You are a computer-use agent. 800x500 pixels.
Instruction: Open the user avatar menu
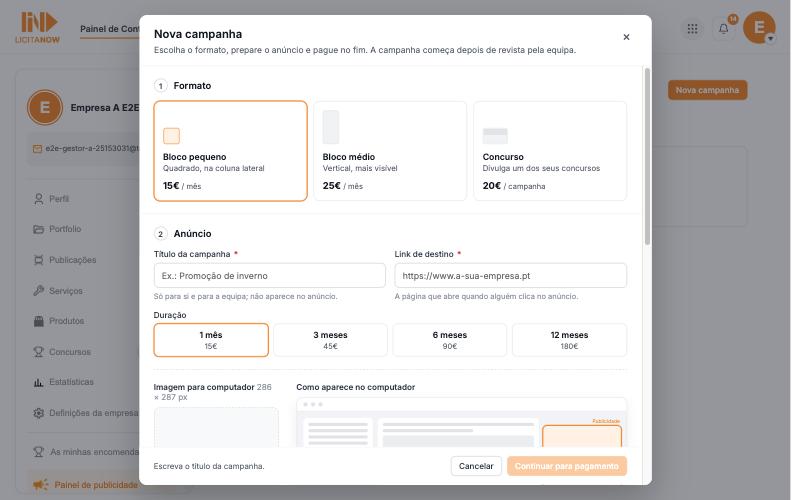point(759,28)
